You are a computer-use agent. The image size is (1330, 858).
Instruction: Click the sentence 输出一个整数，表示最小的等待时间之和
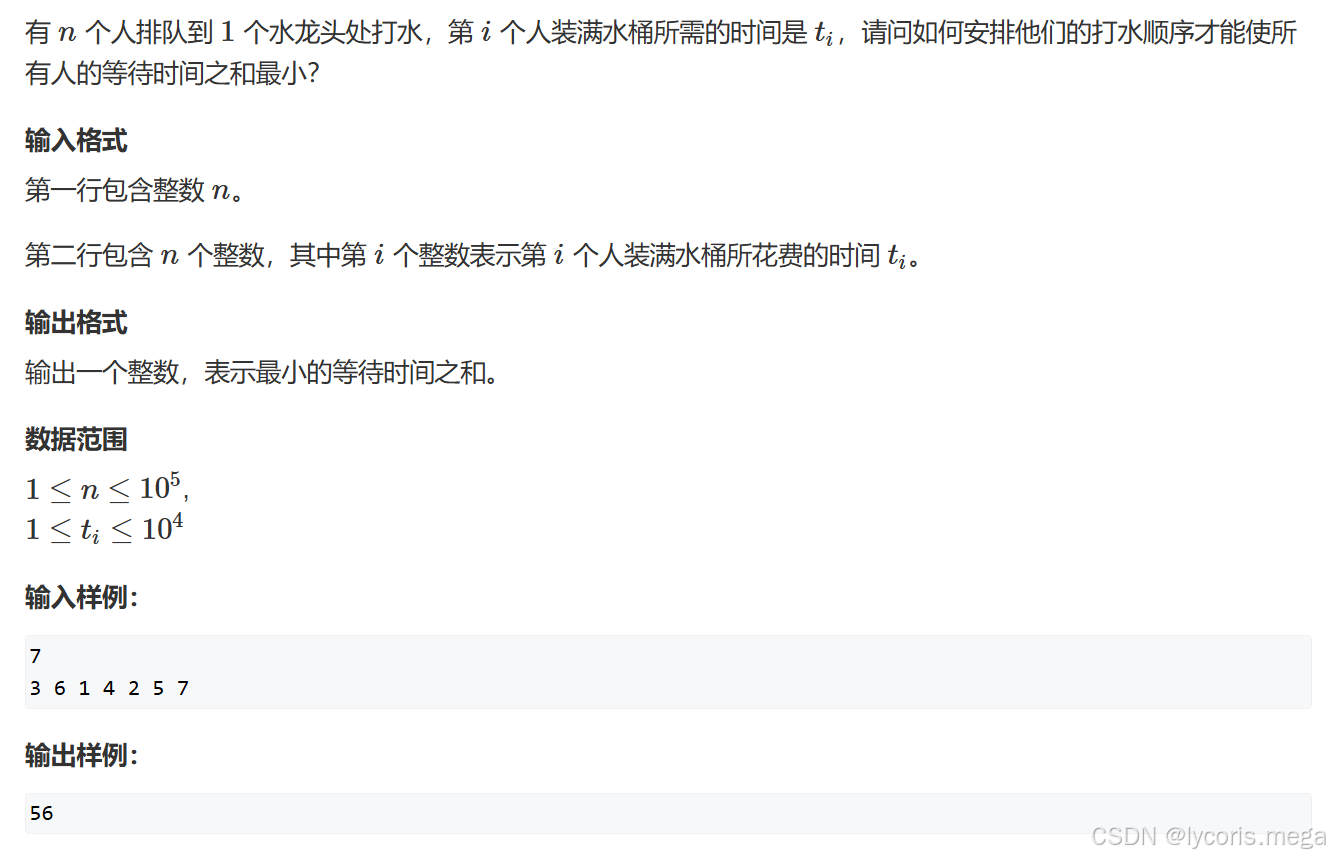(261, 373)
